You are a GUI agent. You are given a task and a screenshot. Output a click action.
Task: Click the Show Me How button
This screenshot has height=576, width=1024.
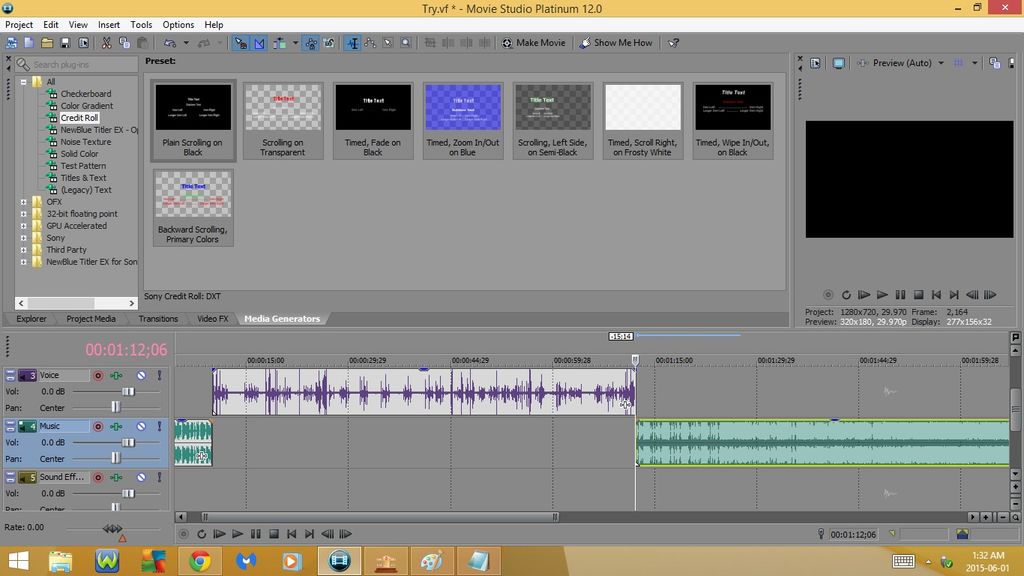616,43
